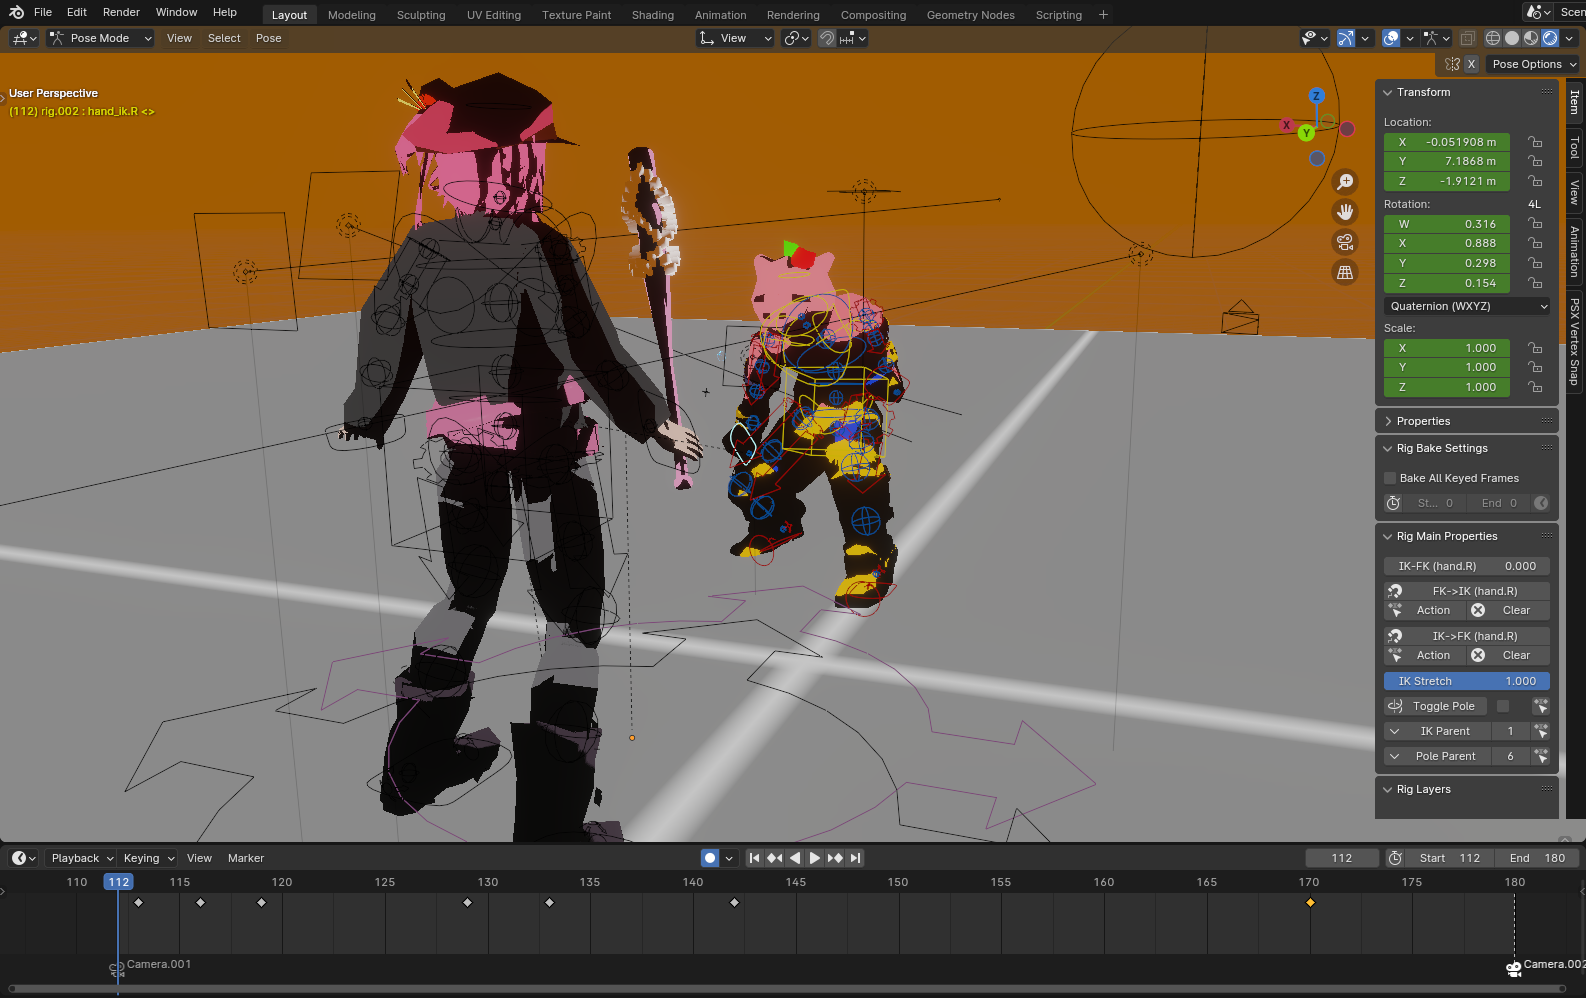1586x998 pixels.
Task: Toggle camera view with the camera gizmo
Action: (1345, 242)
